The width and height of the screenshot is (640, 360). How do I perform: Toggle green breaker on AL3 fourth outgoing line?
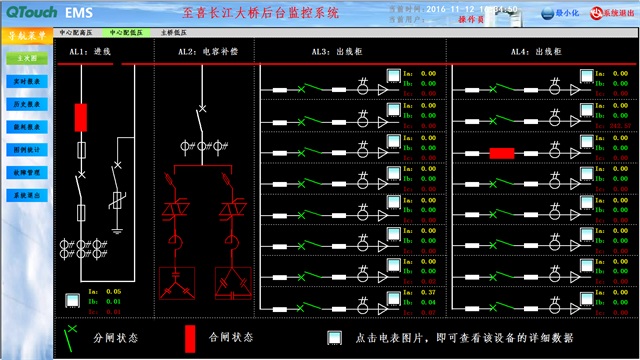(311, 182)
